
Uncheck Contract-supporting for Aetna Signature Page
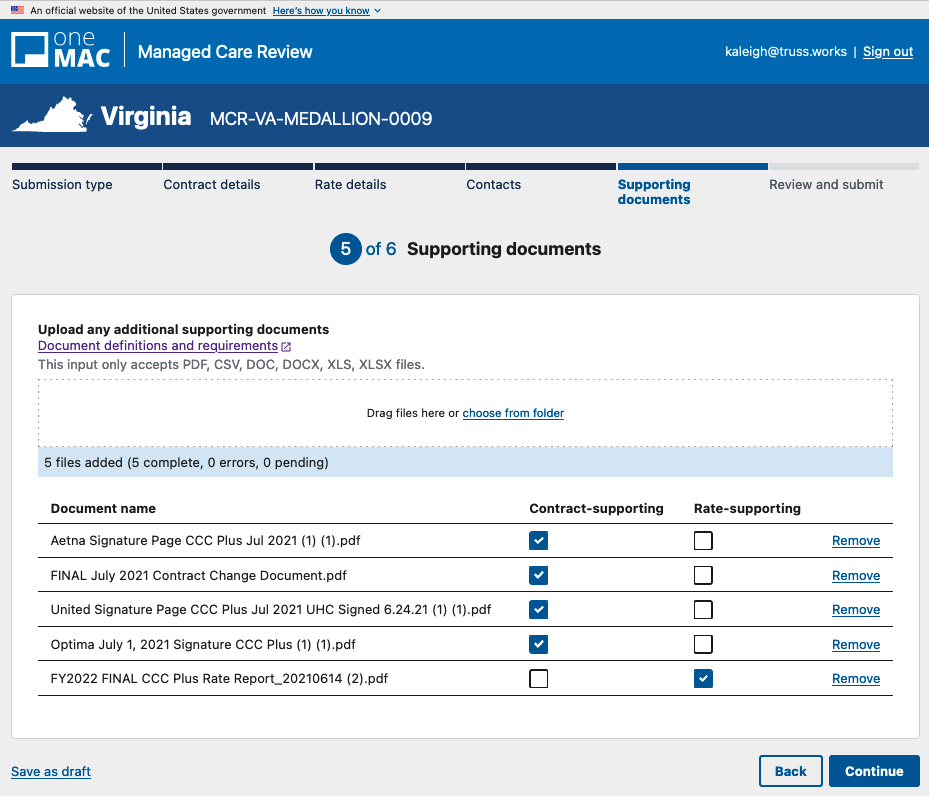[x=539, y=541]
